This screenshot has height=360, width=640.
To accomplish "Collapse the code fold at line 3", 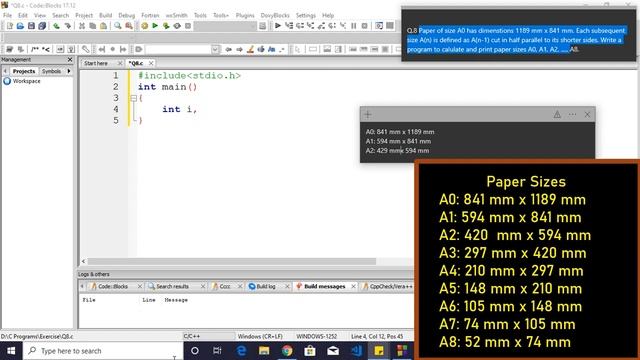I will (133, 98).
